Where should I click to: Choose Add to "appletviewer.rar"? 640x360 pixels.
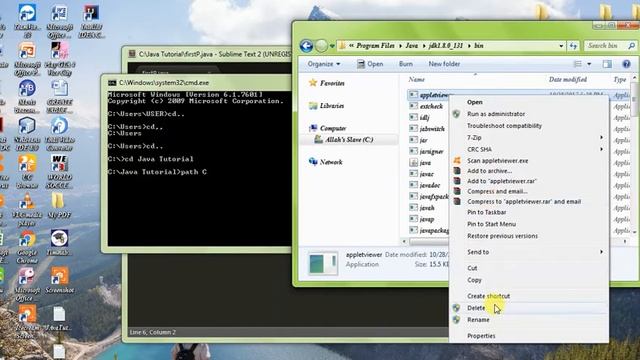click(529, 181)
